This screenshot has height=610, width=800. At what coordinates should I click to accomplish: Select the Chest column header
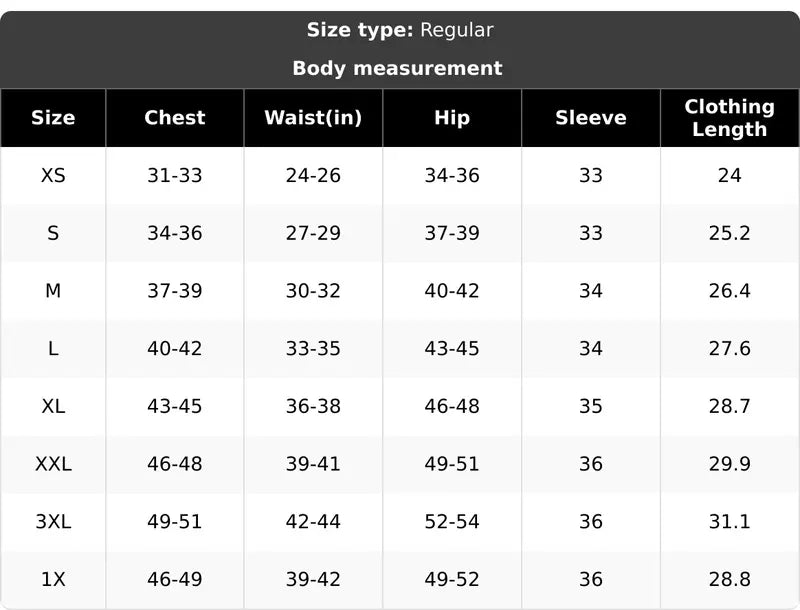pos(175,118)
